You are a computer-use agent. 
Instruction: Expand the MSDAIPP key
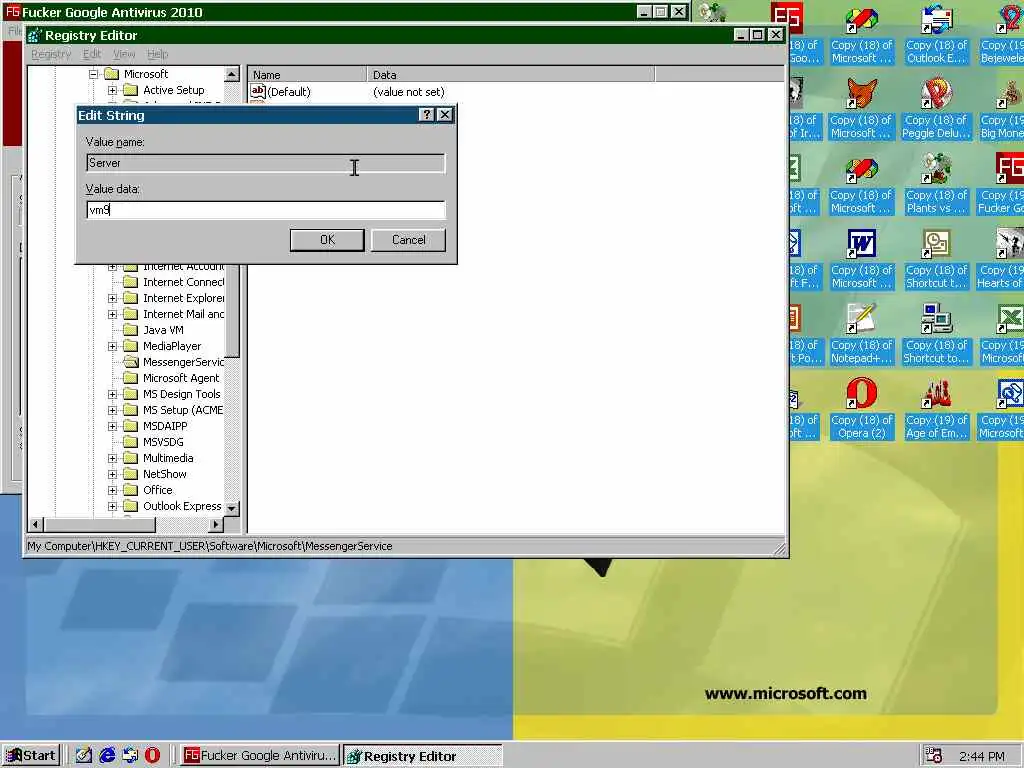point(112,426)
